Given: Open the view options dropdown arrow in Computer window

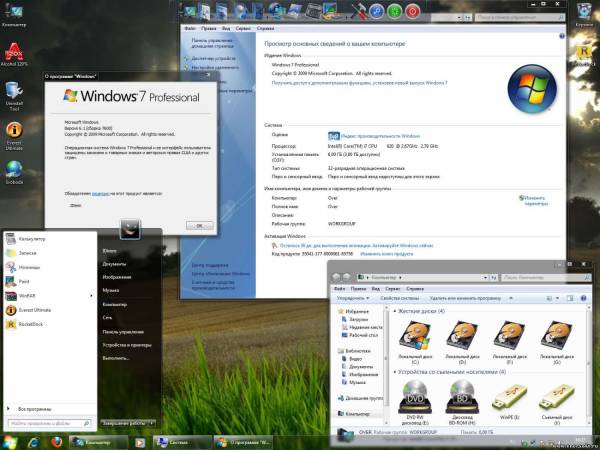Looking at the screenshot, I should (558, 298).
